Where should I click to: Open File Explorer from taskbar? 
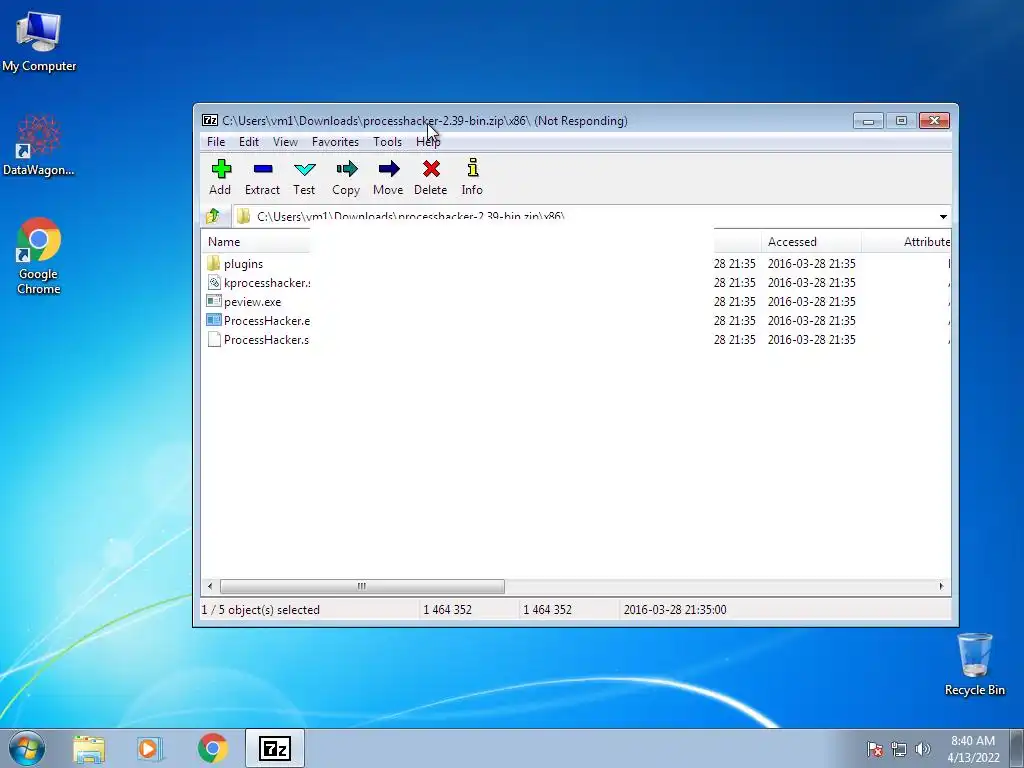click(89, 749)
